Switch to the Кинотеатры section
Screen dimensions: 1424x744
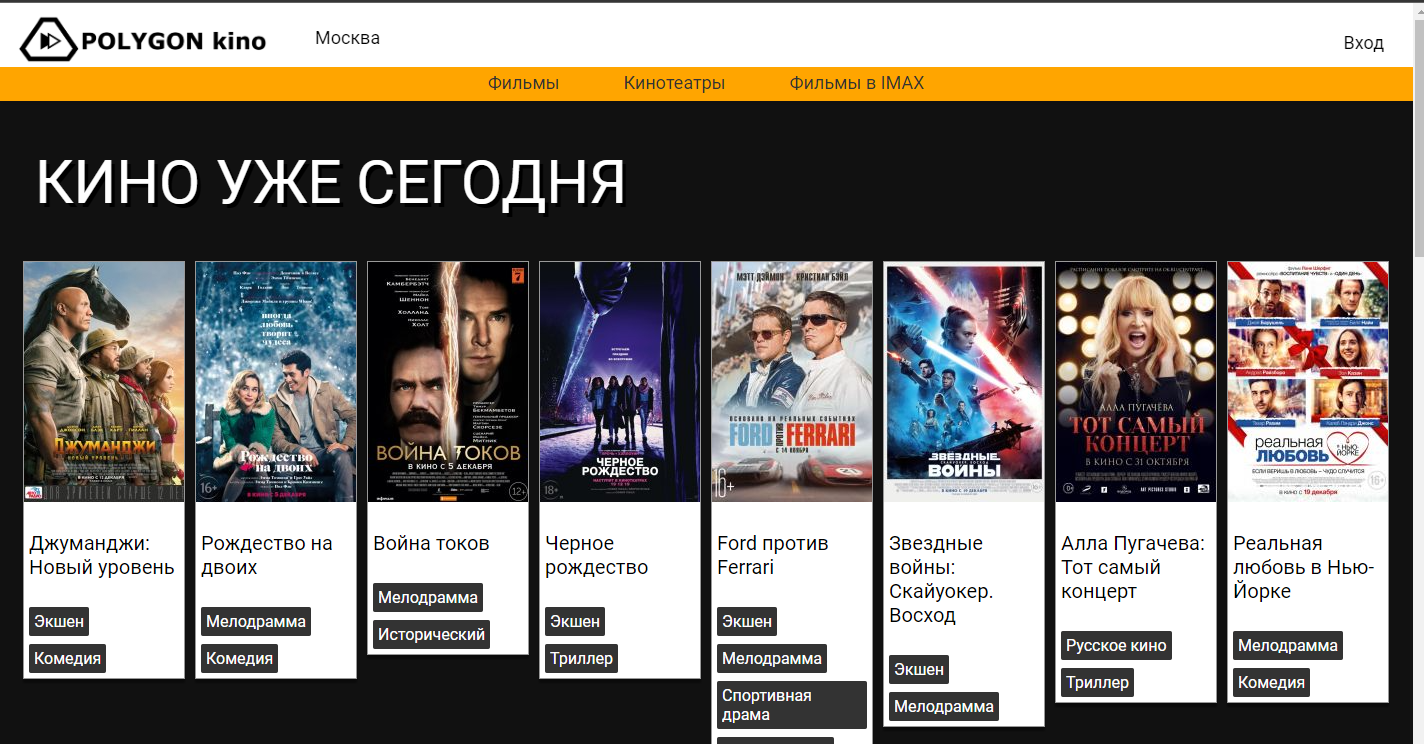[675, 83]
